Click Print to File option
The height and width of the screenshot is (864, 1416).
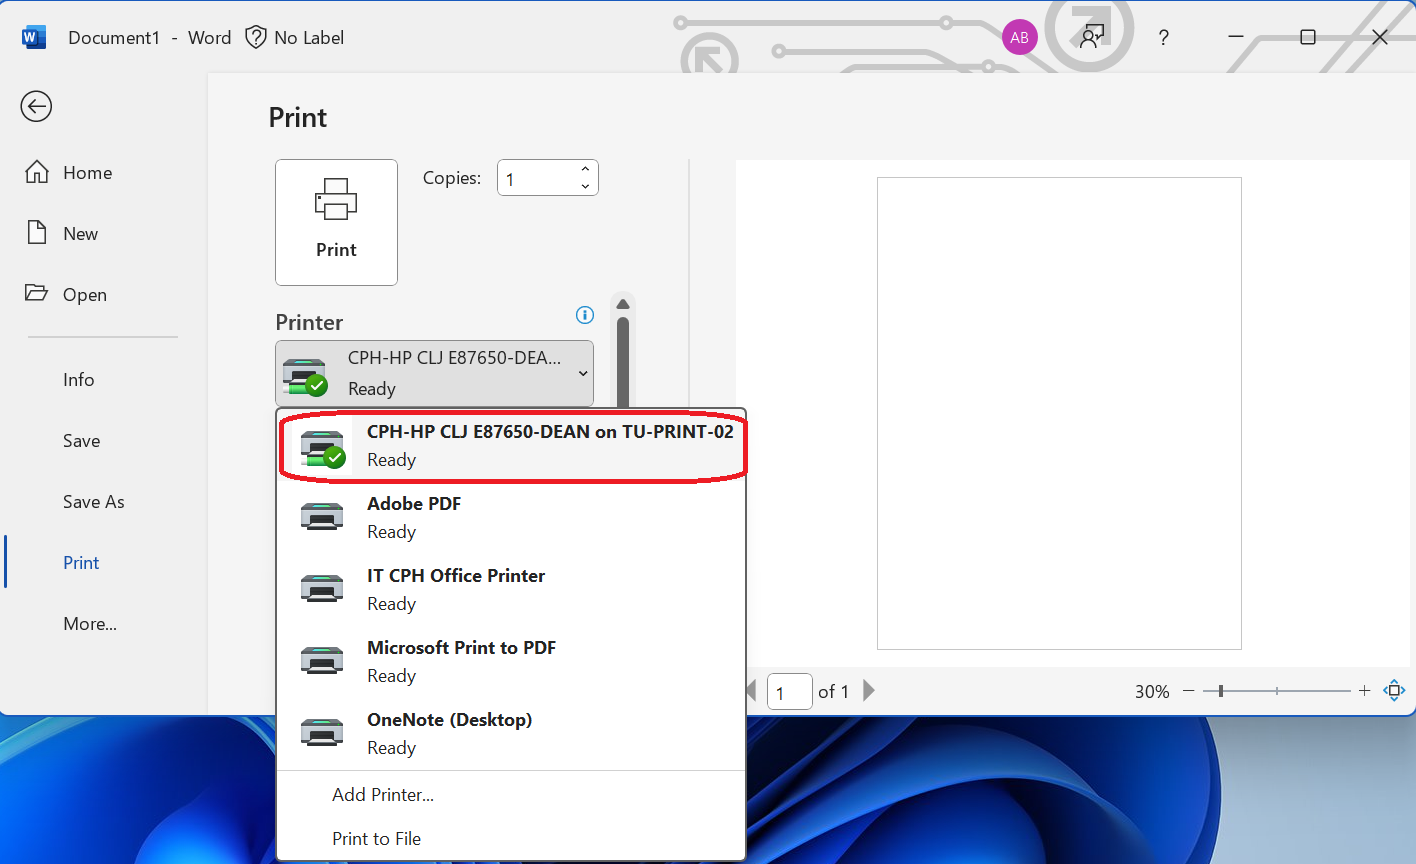click(x=376, y=839)
